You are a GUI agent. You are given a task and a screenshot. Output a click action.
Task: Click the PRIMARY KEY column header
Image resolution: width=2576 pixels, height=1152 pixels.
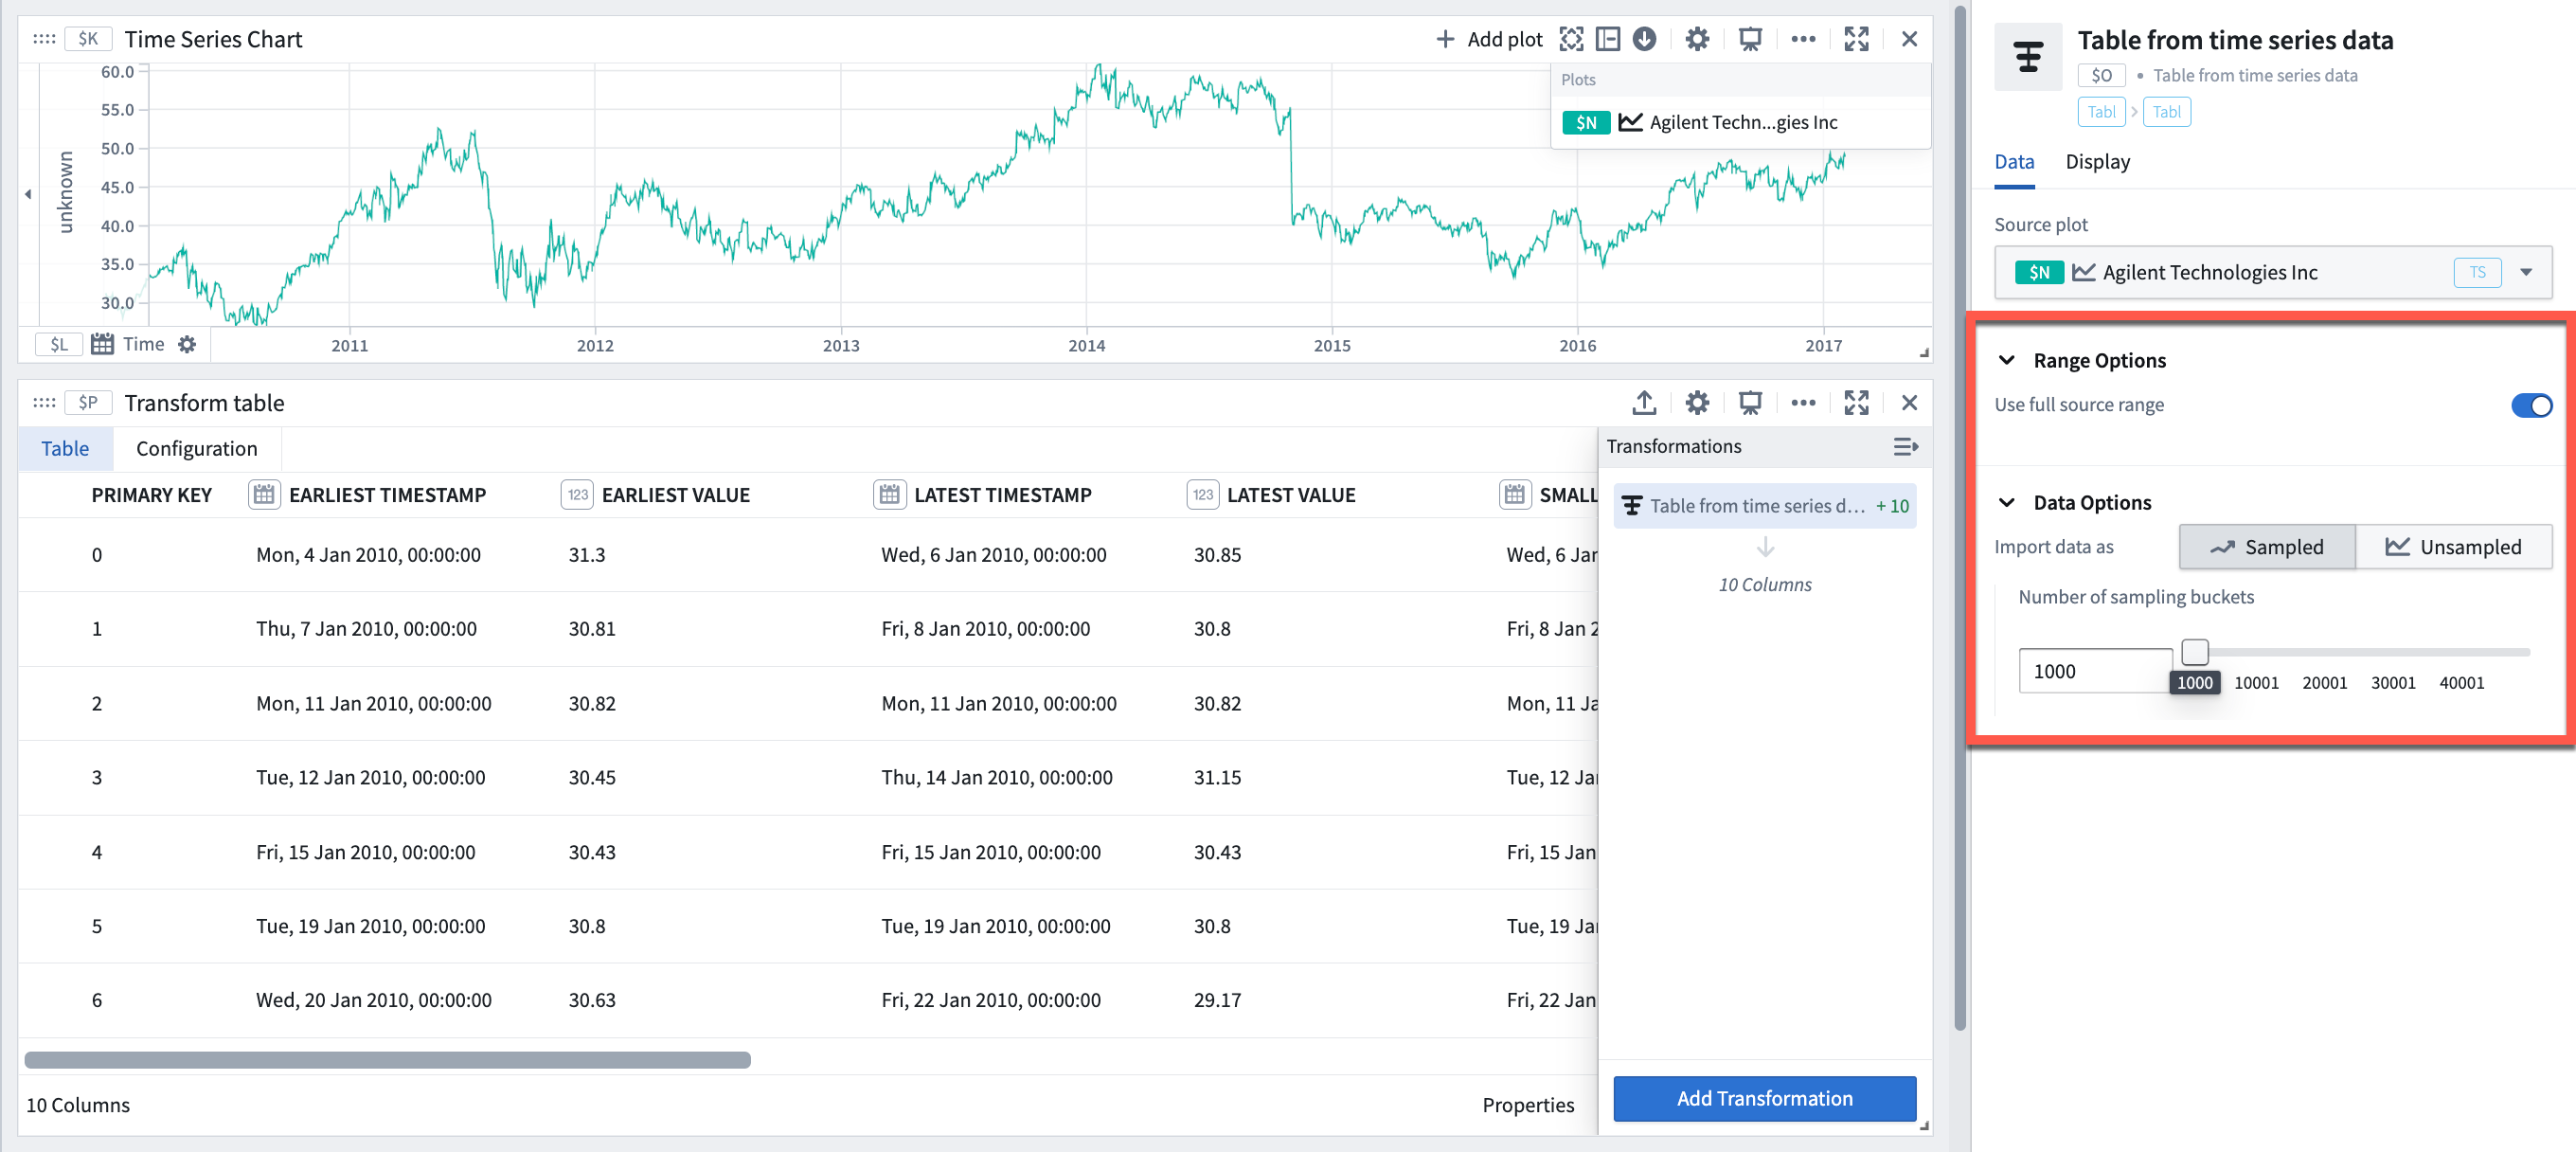point(152,495)
